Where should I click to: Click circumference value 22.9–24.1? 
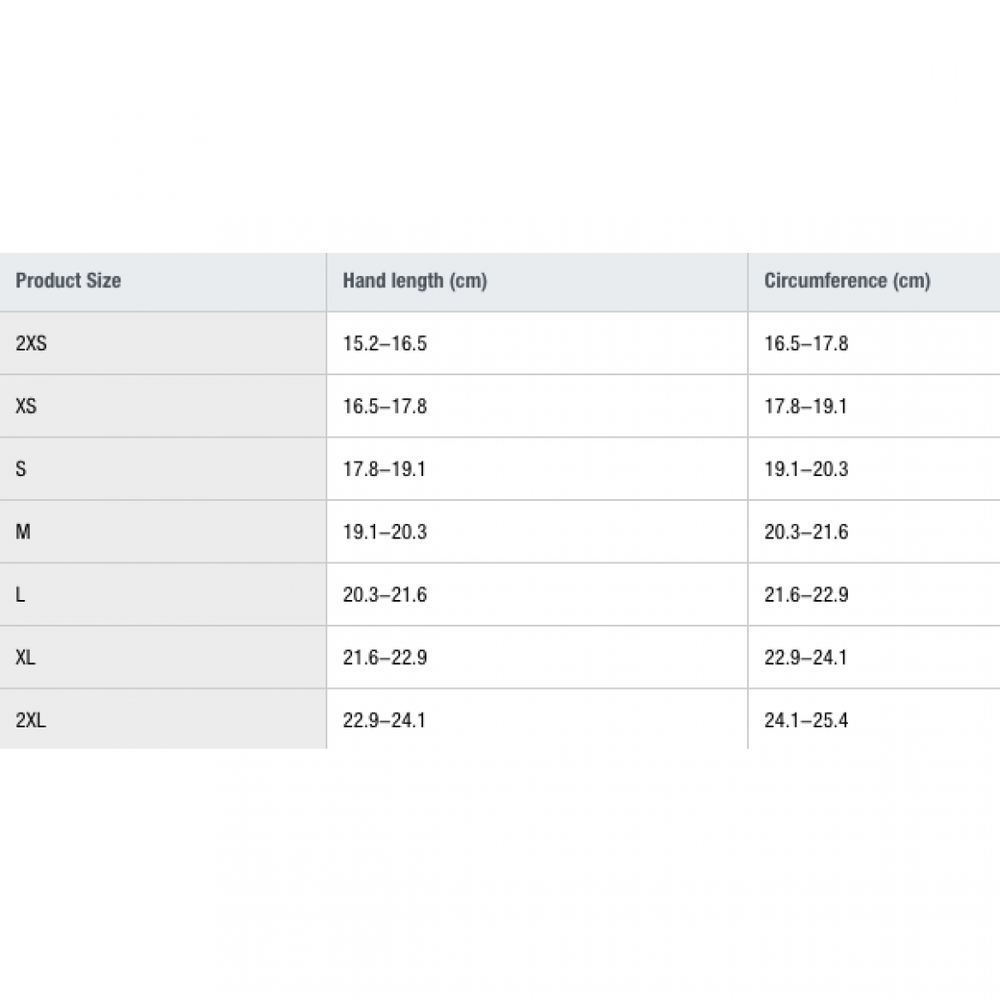(806, 658)
